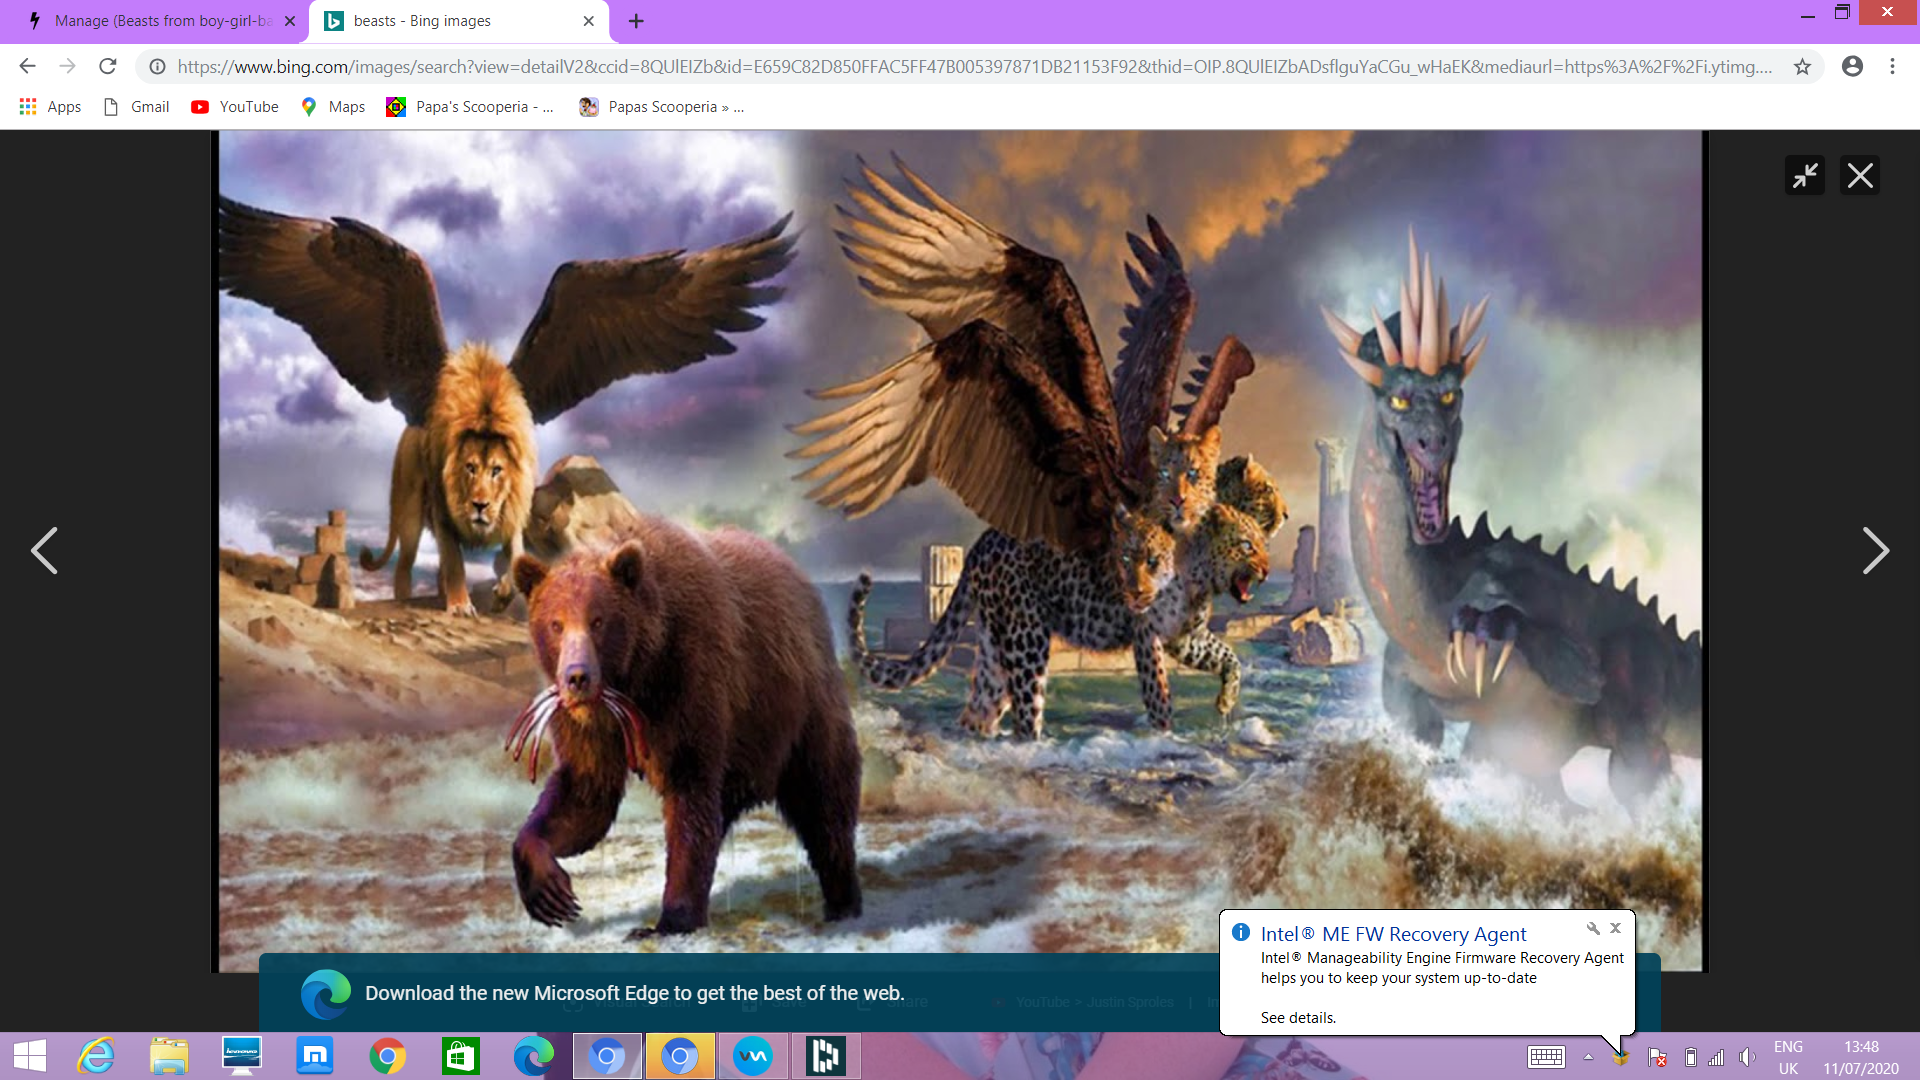The height and width of the screenshot is (1080, 1920).
Task: Close the beasts - Bing images tab
Action: coord(588,21)
